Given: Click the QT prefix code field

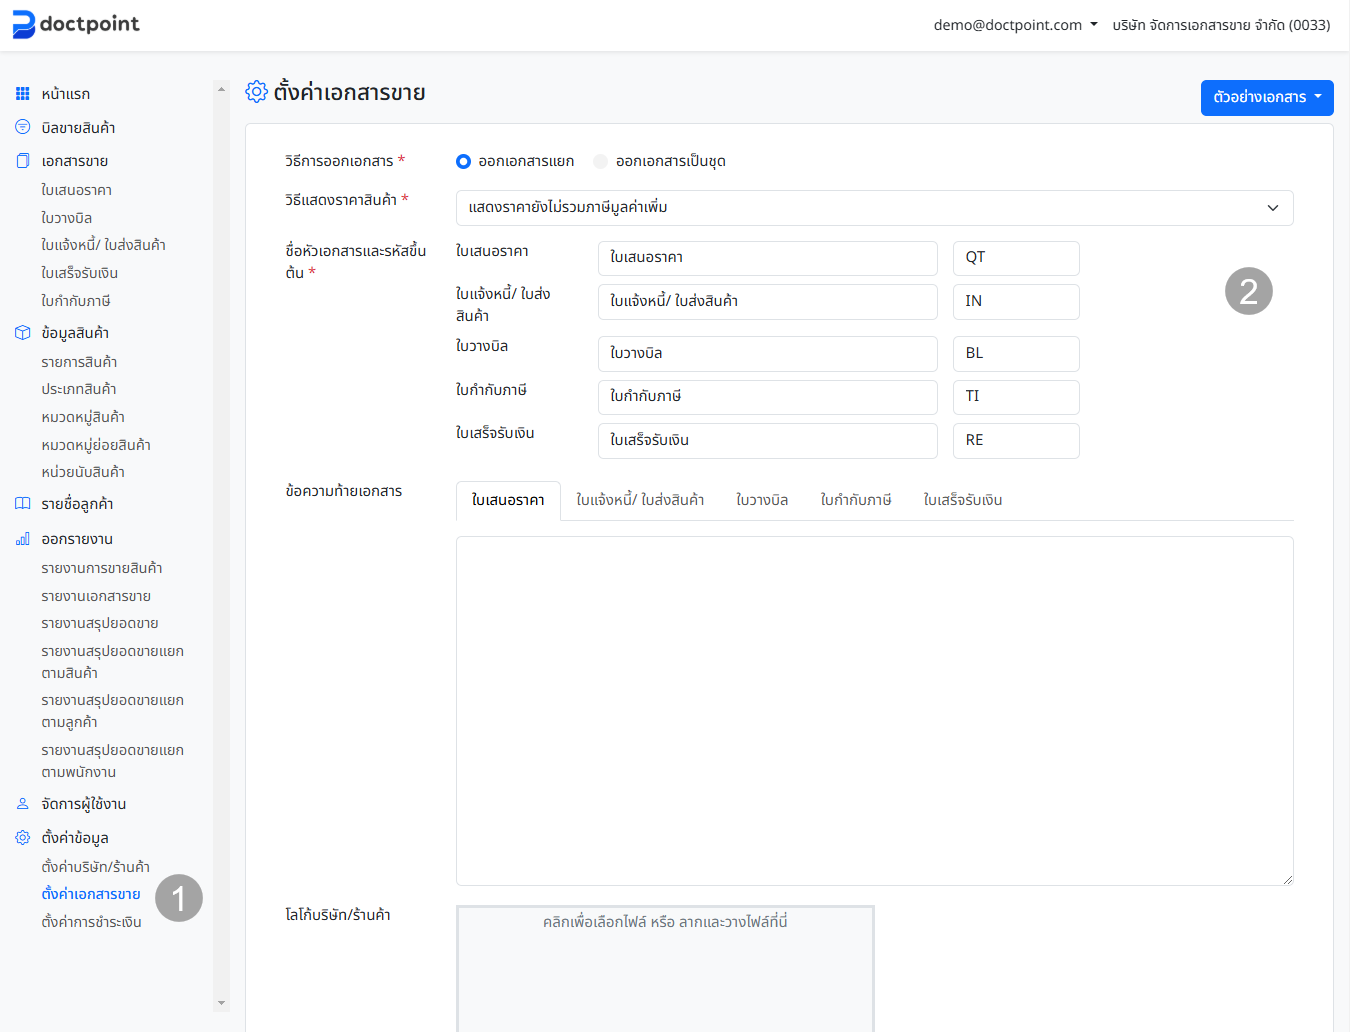Looking at the screenshot, I should click(x=1015, y=258).
